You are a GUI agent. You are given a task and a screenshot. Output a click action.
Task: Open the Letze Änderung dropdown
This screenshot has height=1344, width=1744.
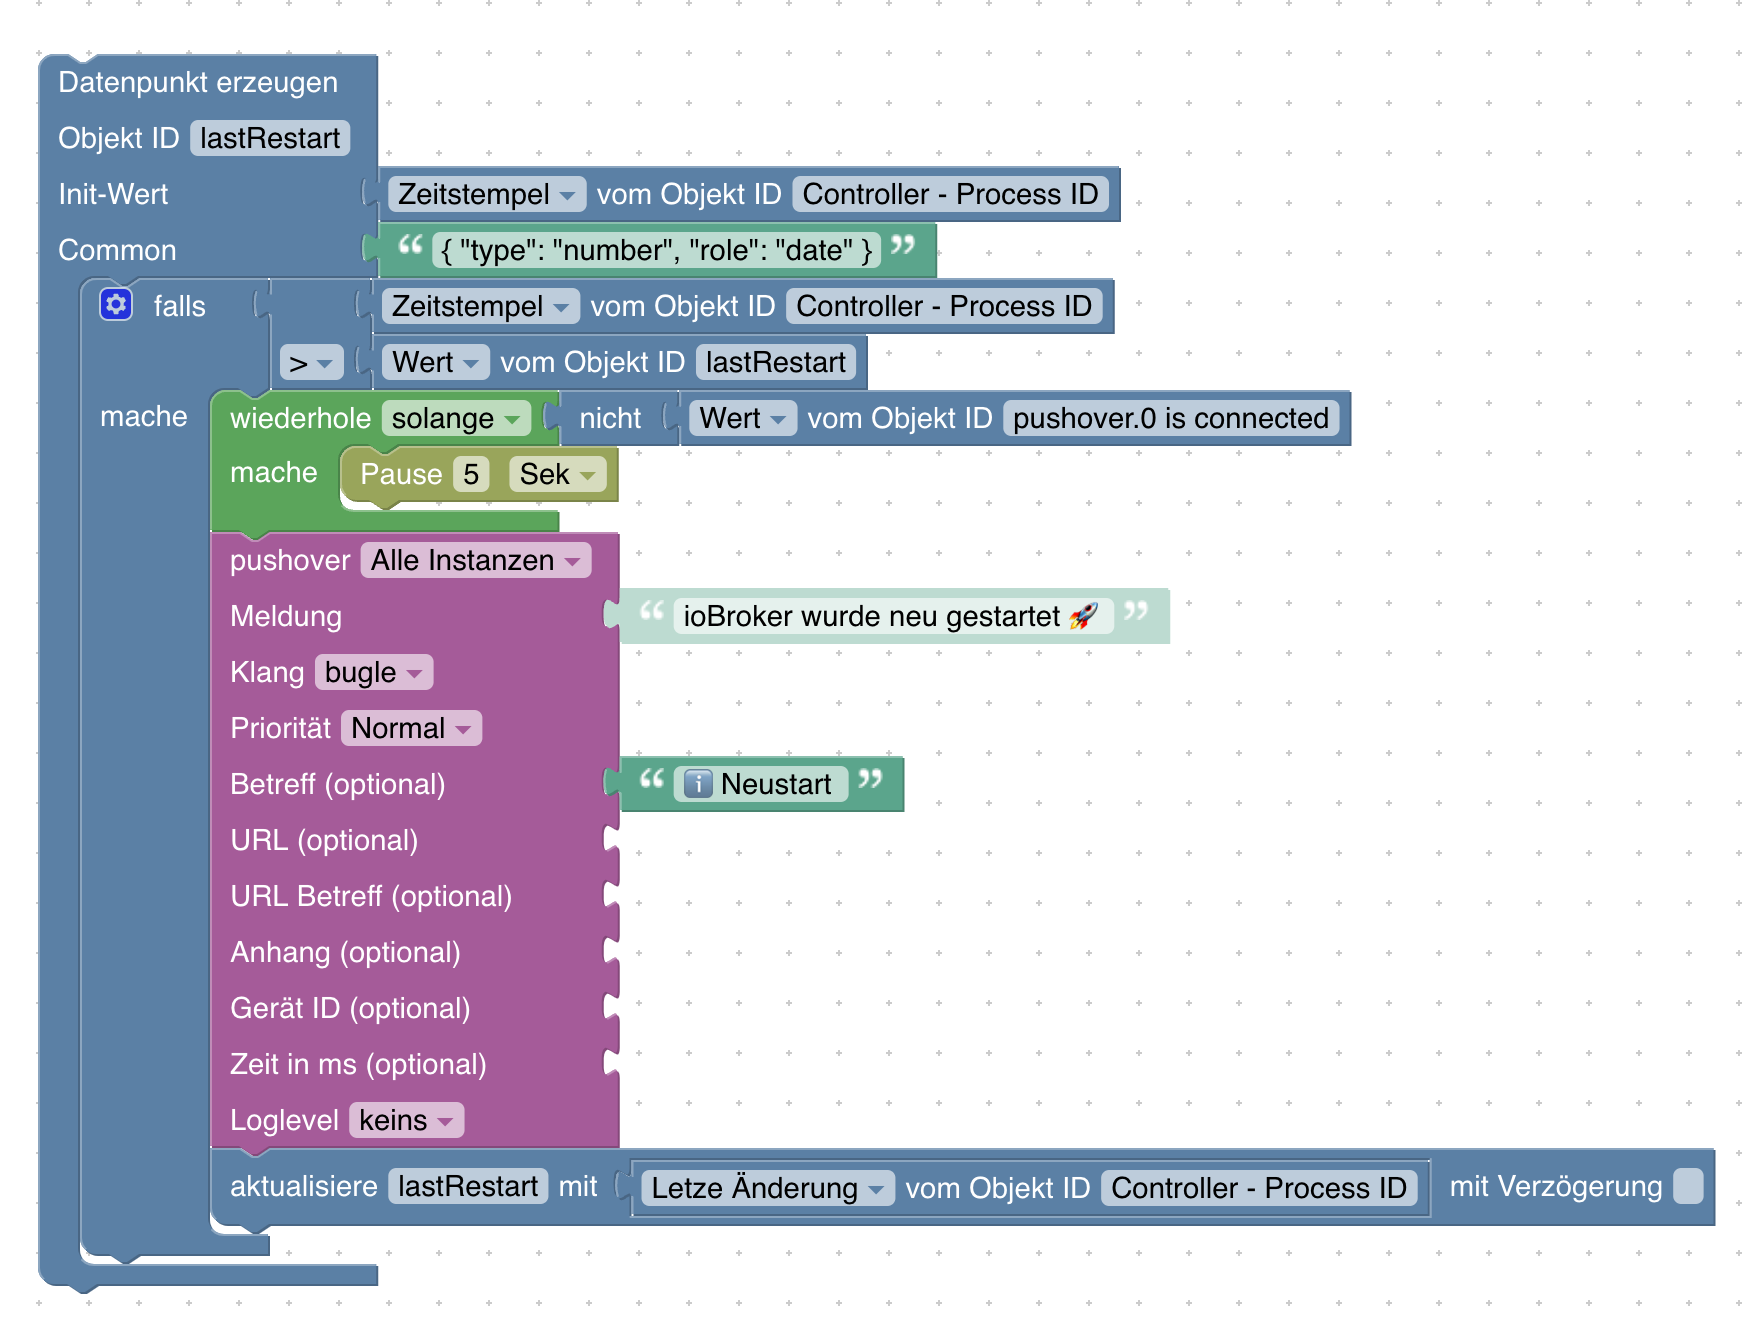[x=768, y=1188]
